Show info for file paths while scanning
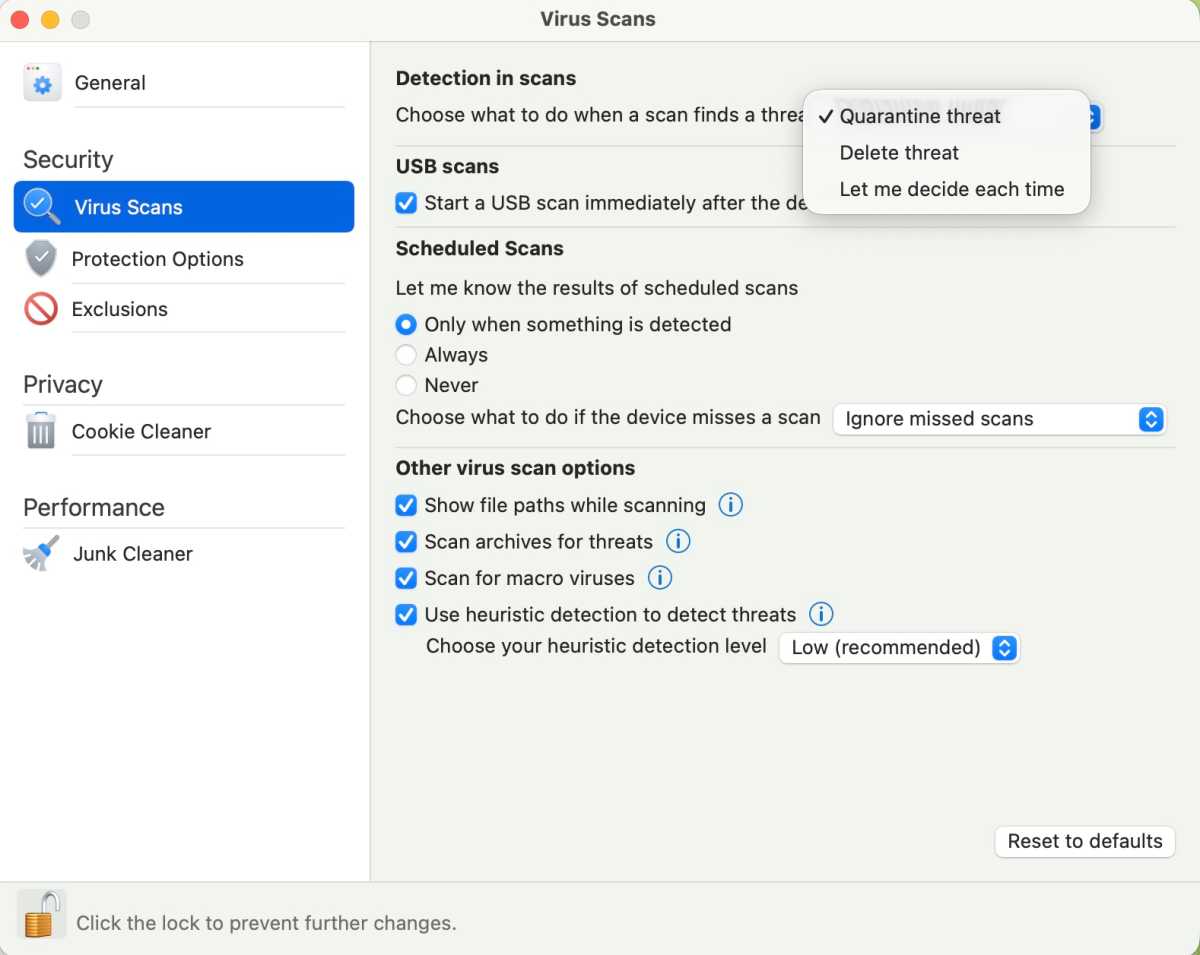This screenshot has height=955, width=1200. tap(731, 505)
